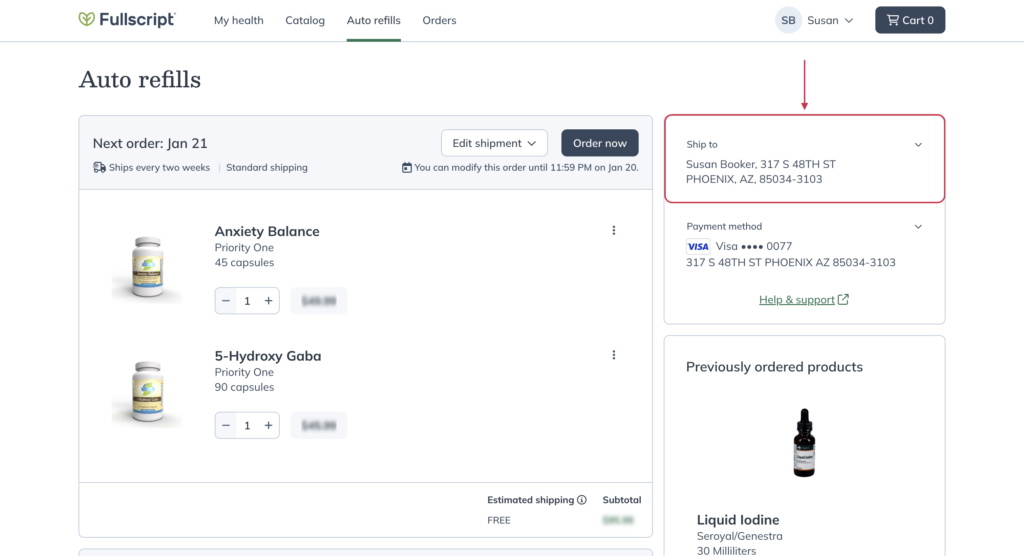
Task: Expand the Ship to section chevron
Action: [918, 145]
